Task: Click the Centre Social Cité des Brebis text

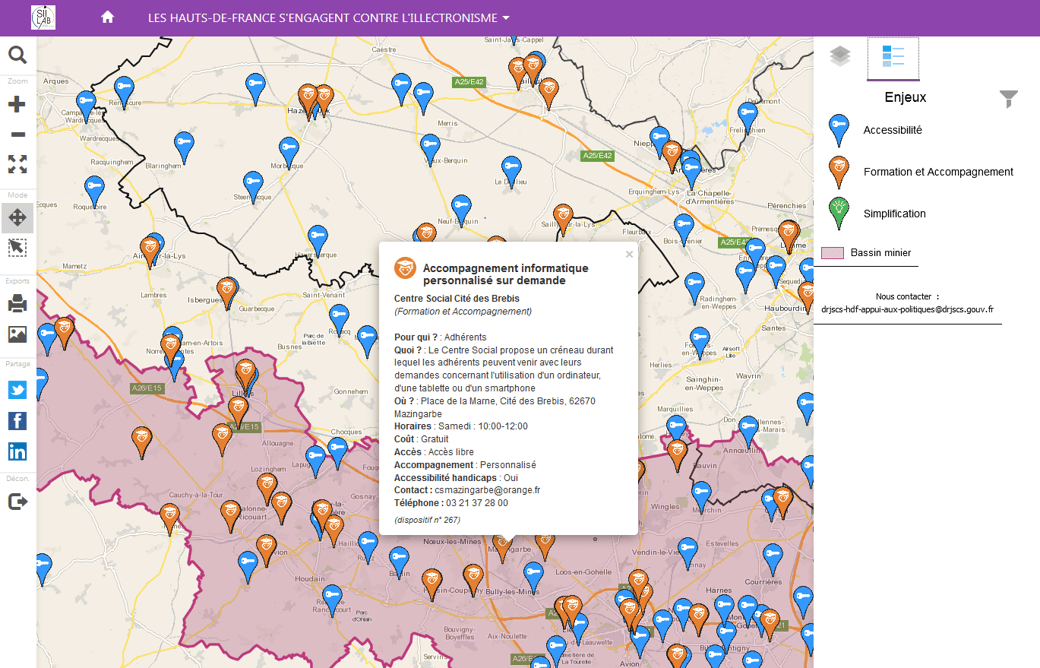Action: (x=456, y=299)
